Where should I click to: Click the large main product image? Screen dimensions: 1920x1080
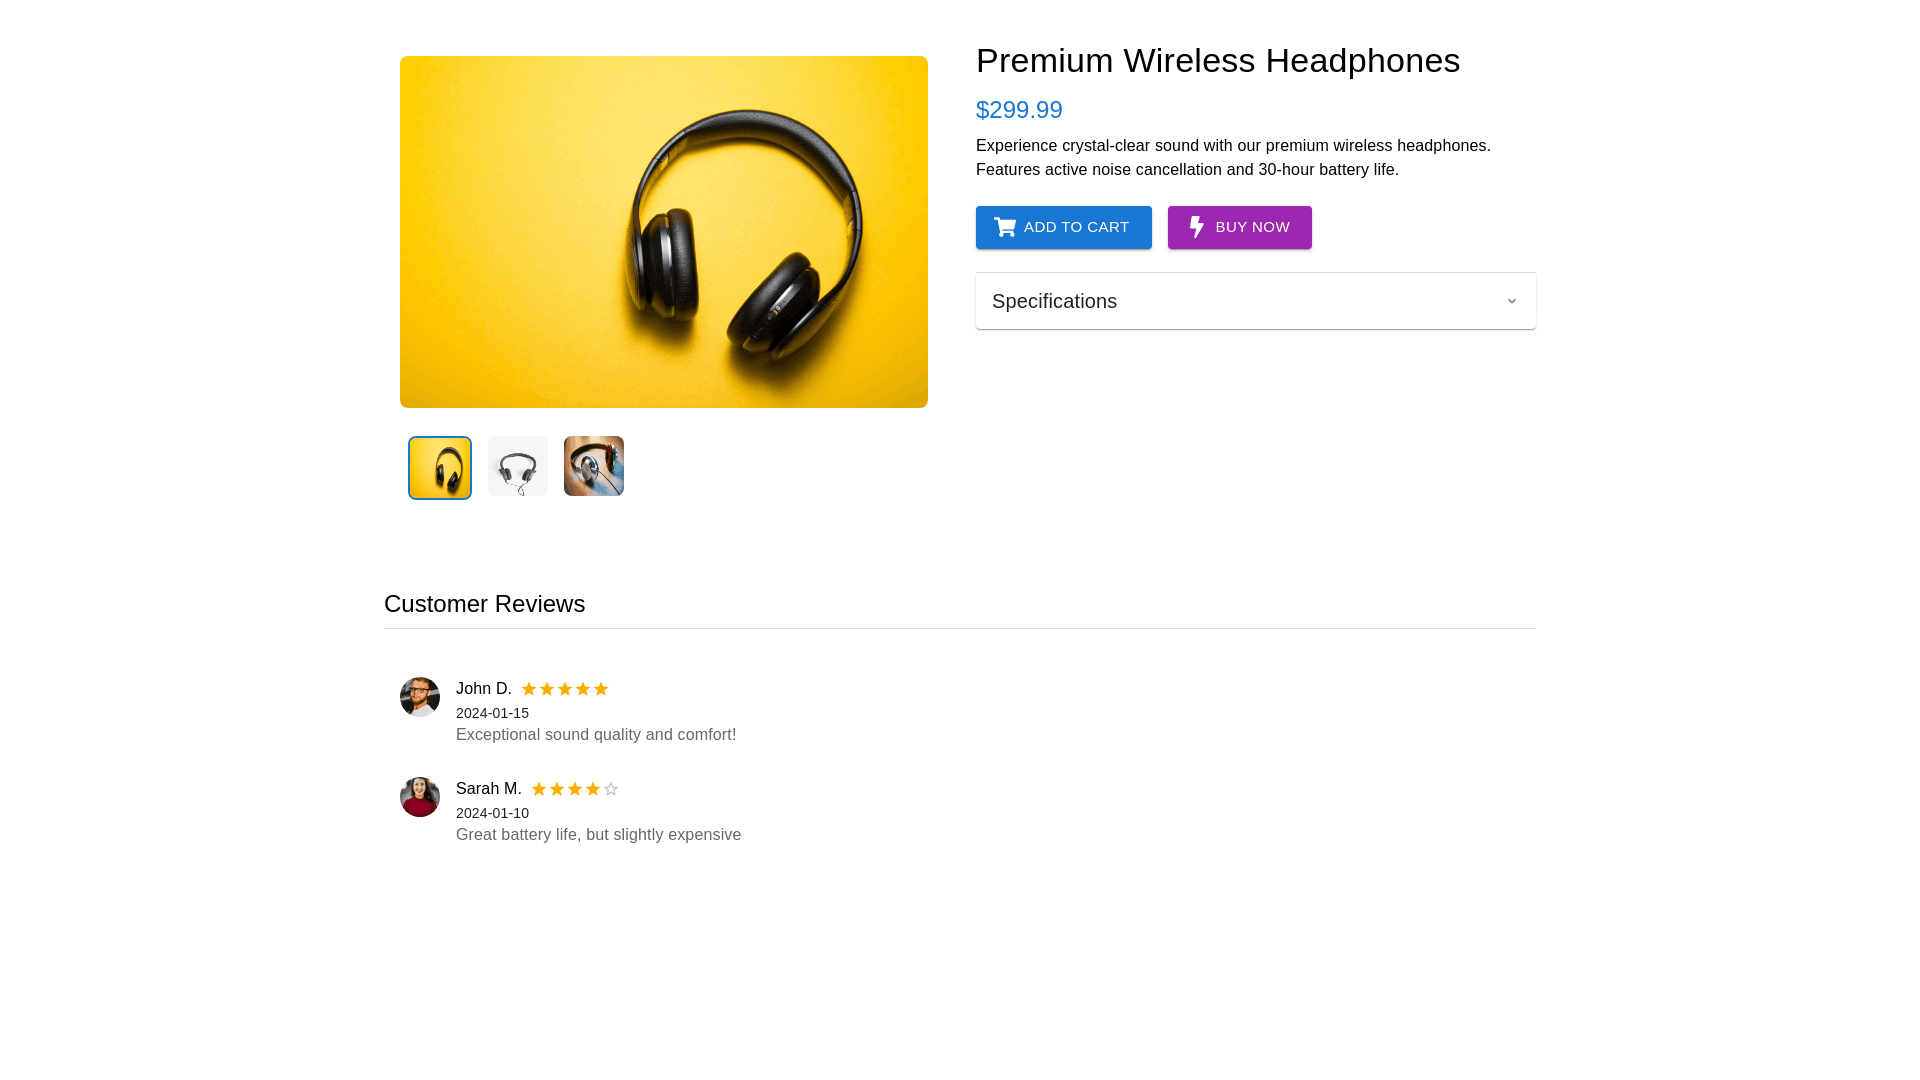pyautogui.click(x=664, y=232)
